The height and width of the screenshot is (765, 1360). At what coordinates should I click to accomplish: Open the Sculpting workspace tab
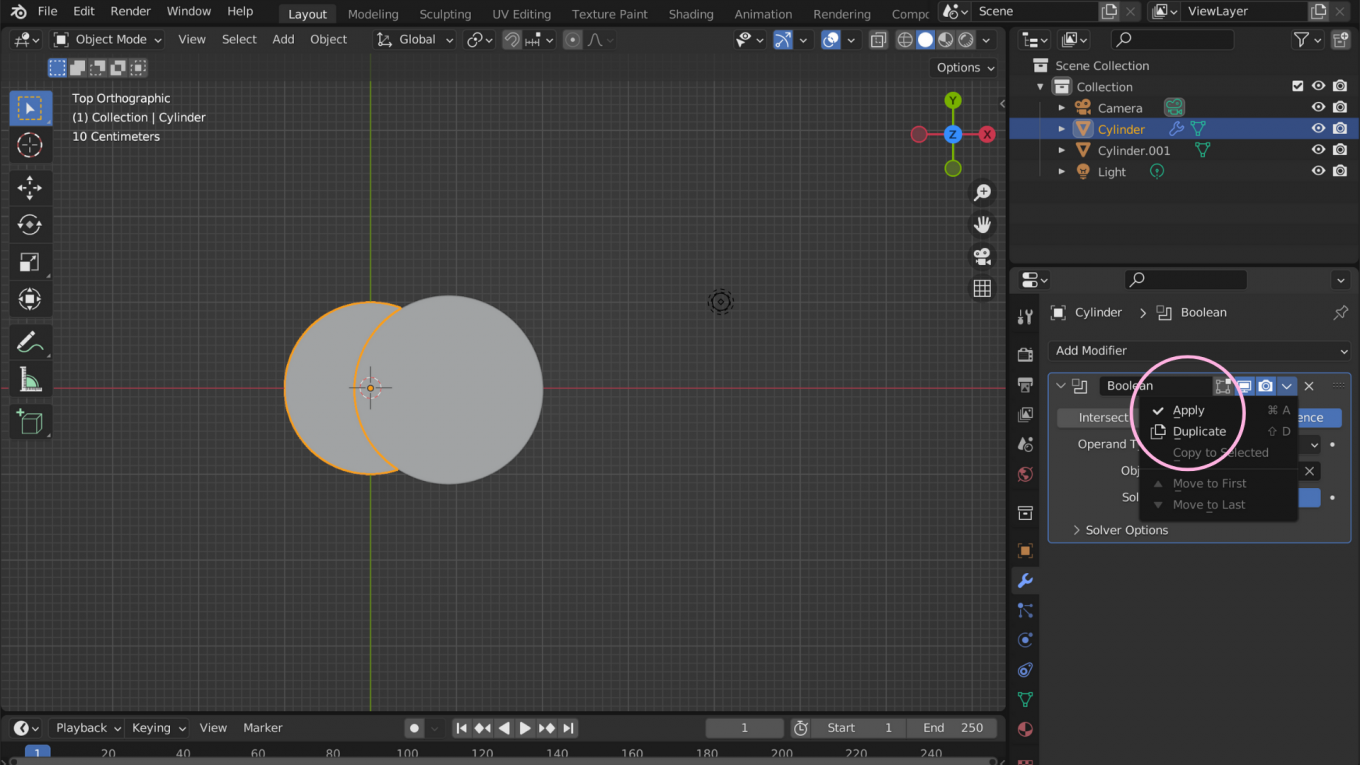tap(444, 14)
